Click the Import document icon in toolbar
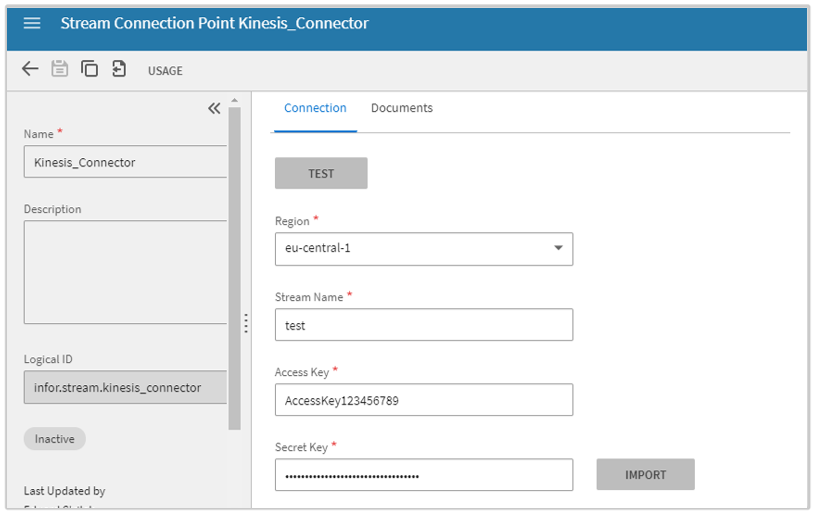 [119, 69]
